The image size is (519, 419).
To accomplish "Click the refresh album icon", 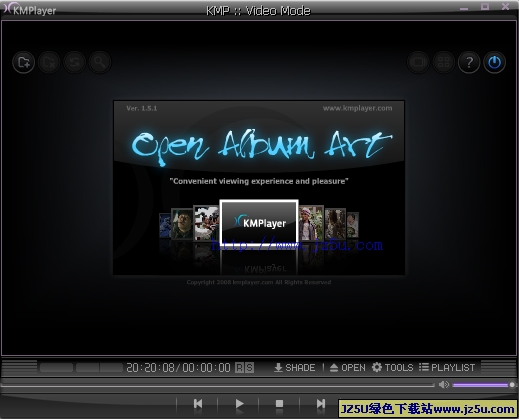I will [x=74, y=62].
